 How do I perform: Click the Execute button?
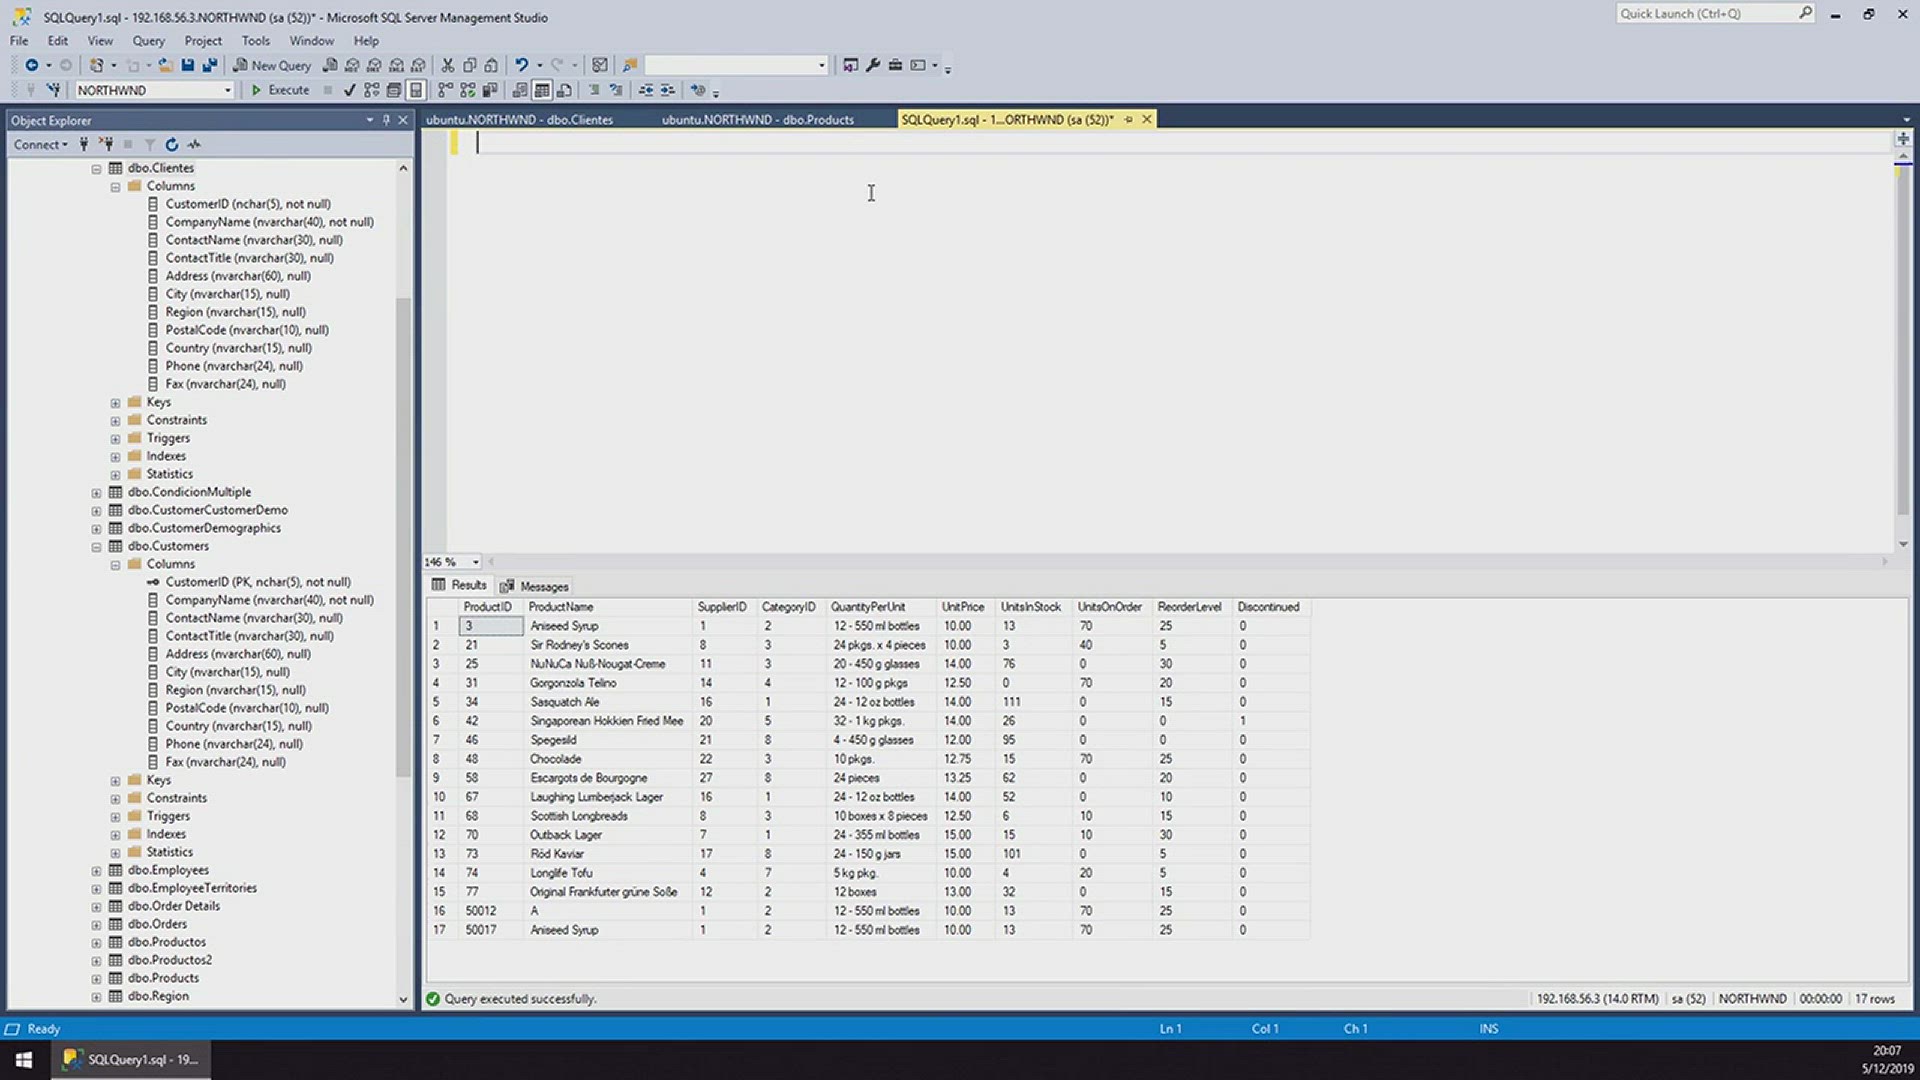tap(280, 90)
